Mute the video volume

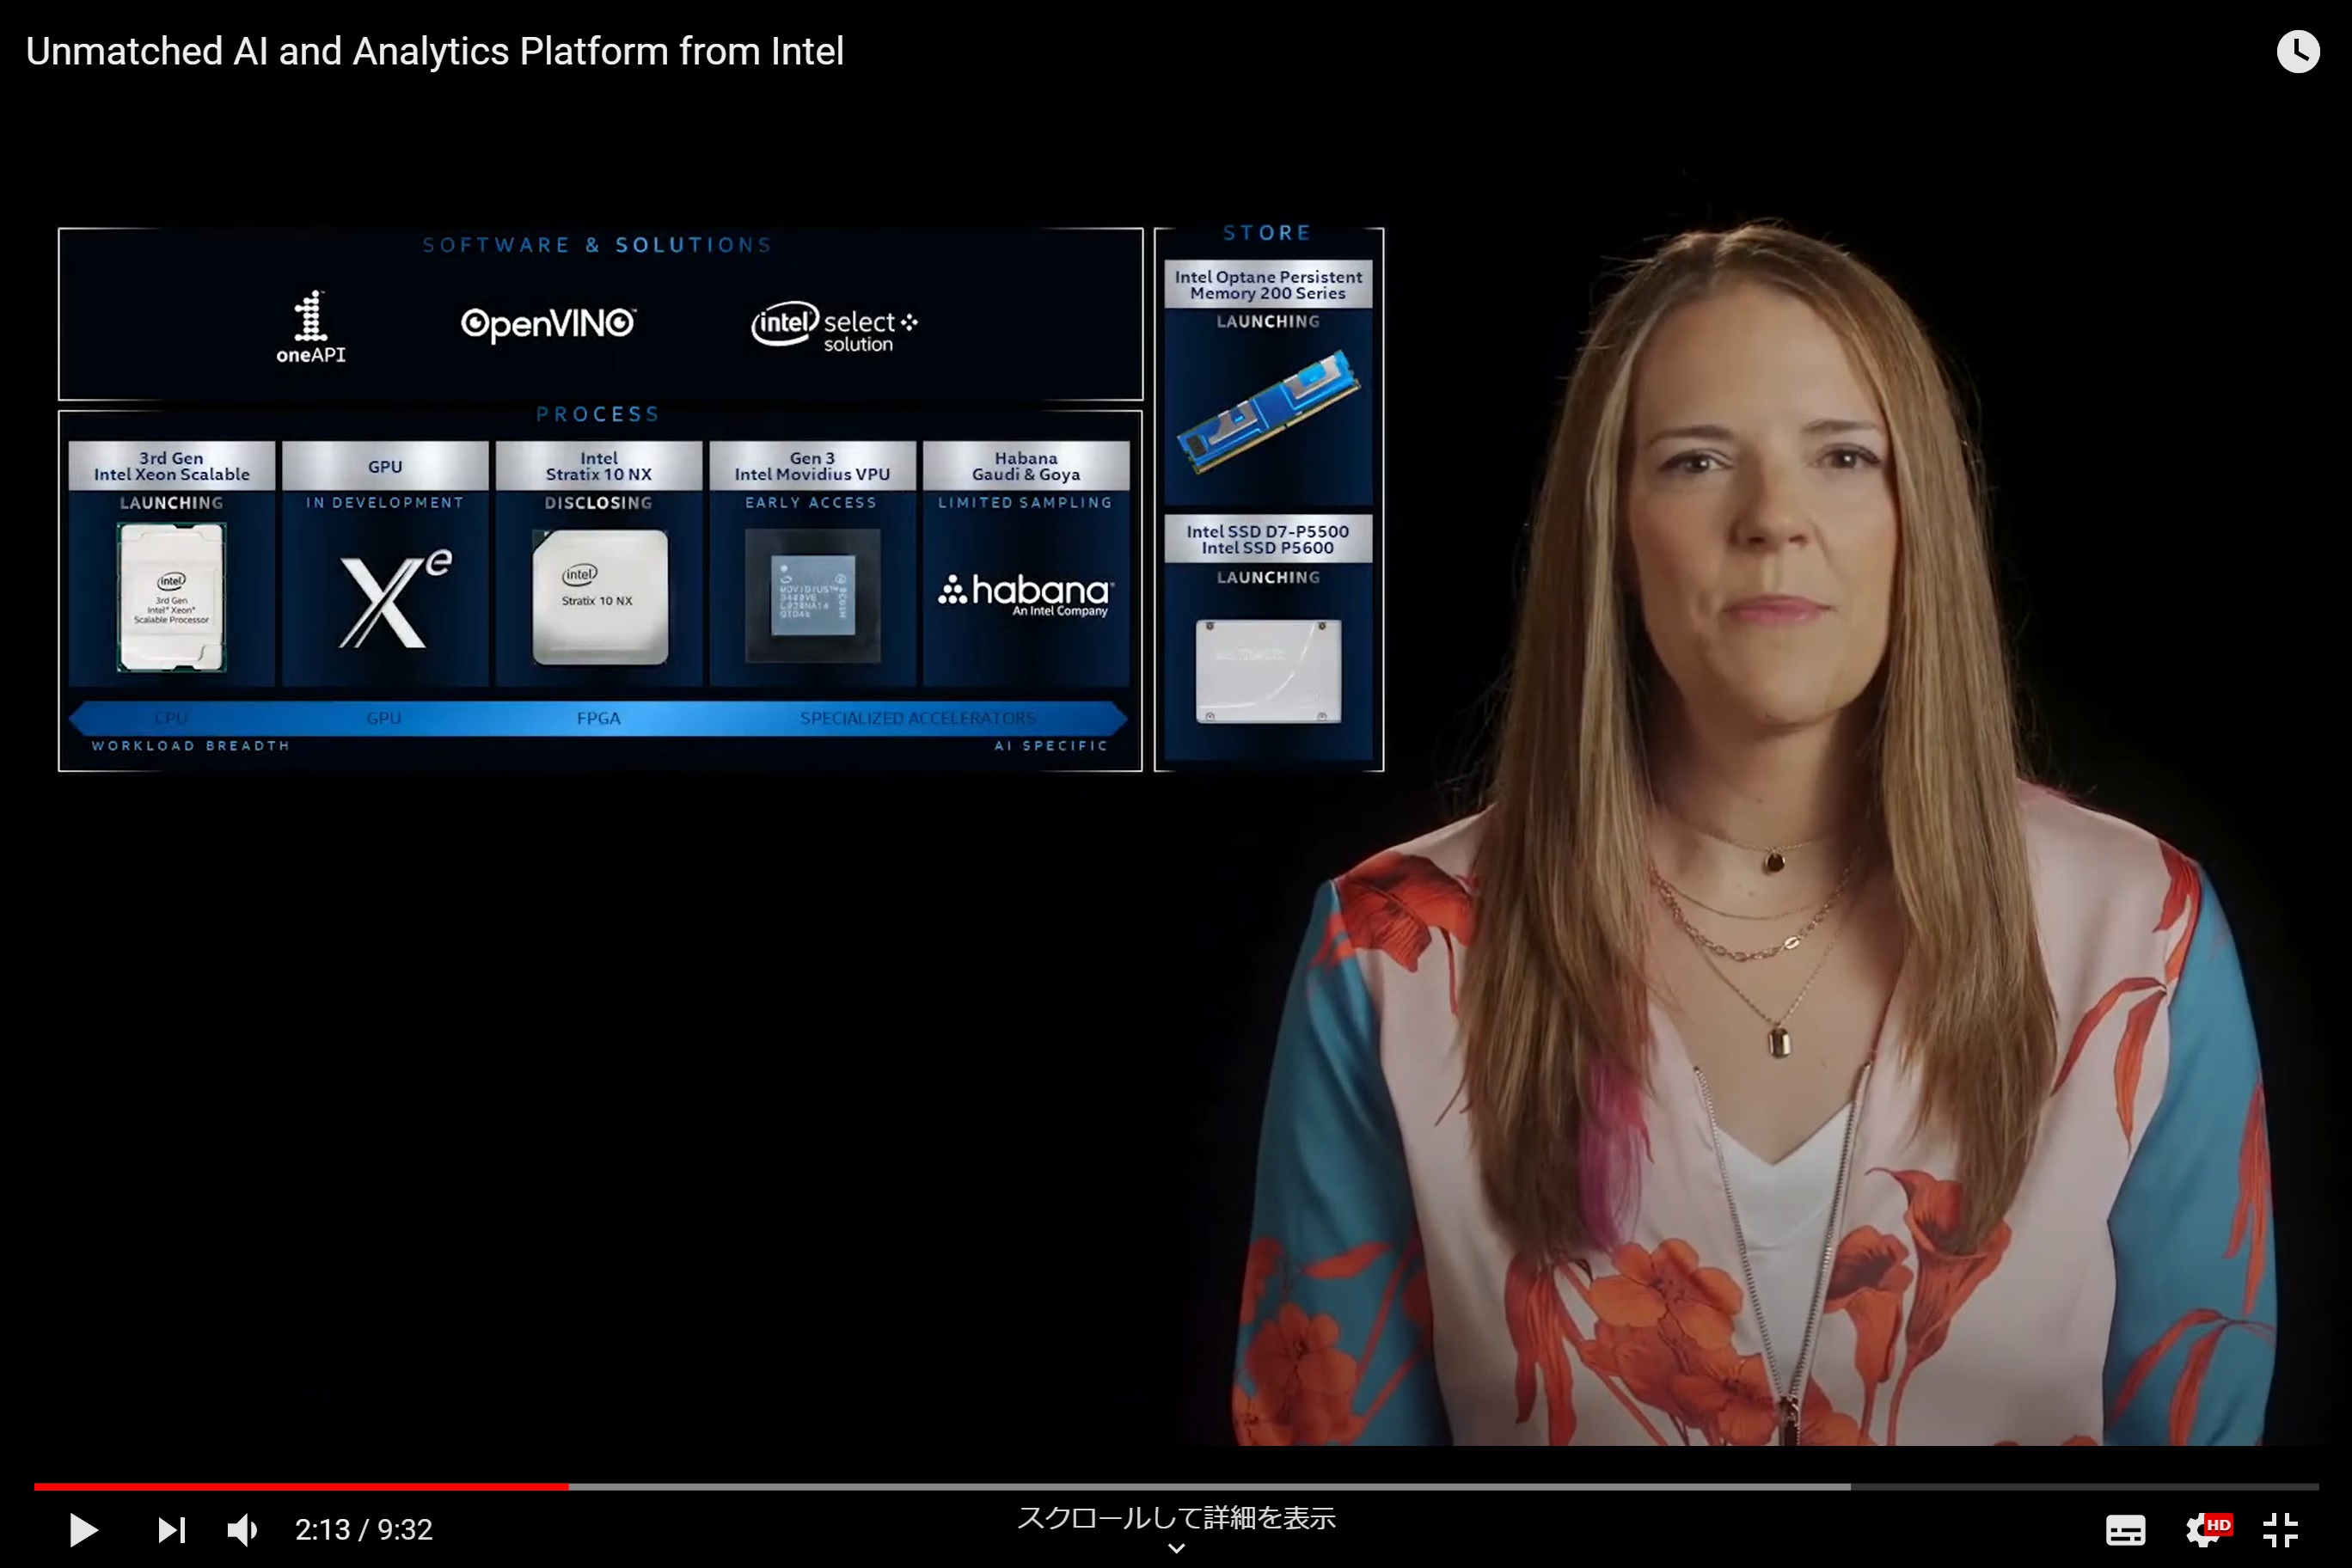tap(242, 1529)
